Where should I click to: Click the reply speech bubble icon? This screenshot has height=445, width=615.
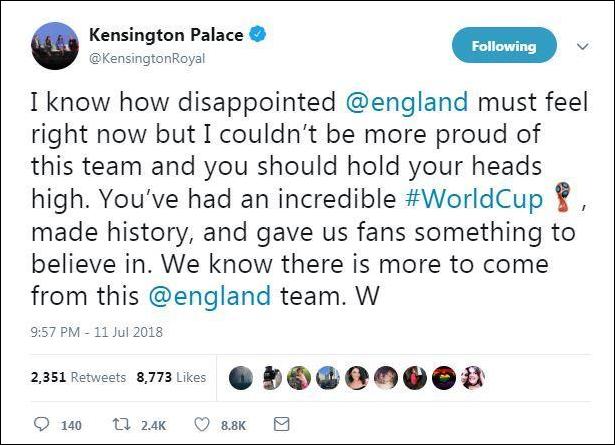click(41, 424)
